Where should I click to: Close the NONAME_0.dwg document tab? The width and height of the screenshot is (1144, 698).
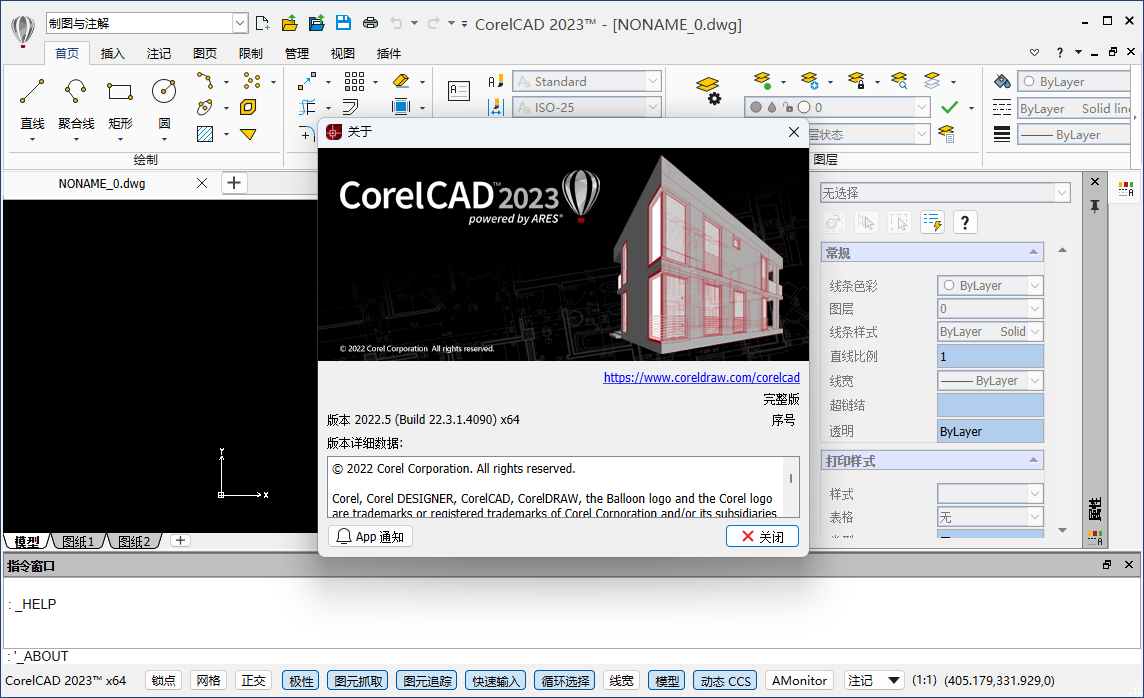202,183
